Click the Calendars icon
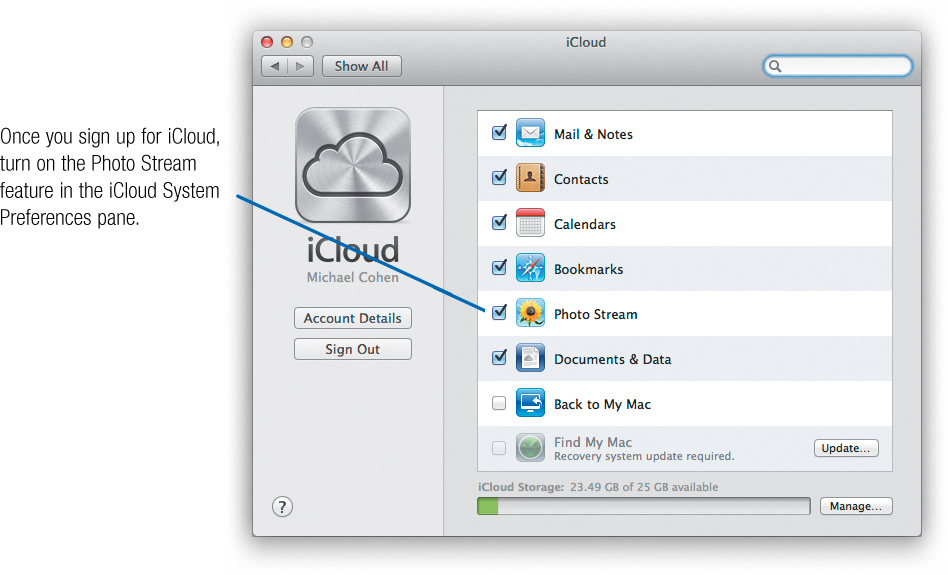The width and height of the screenshot is (948, 575). [530, 223]
